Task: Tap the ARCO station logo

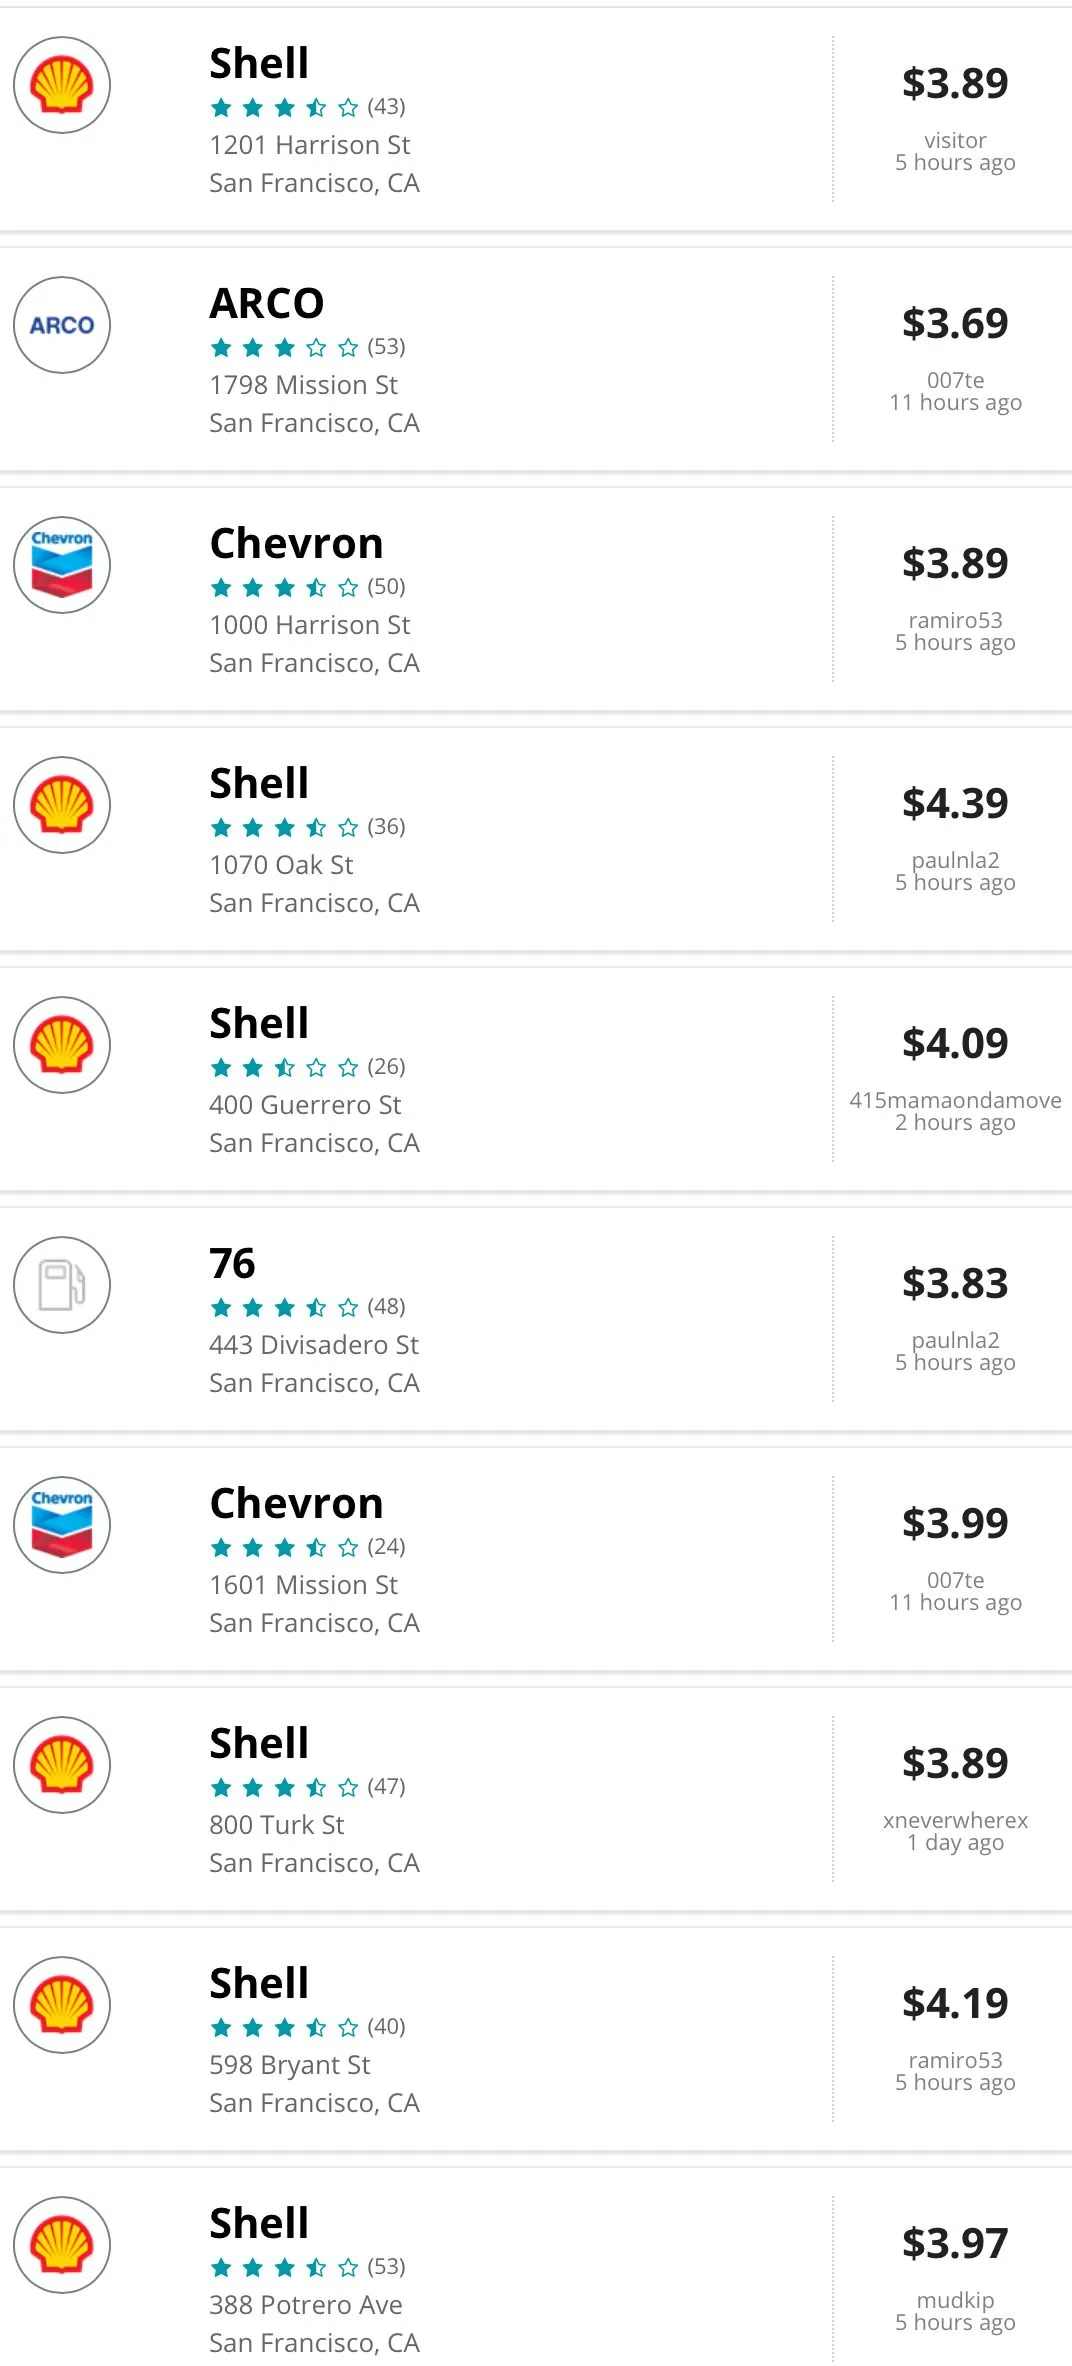Action: (62, 325)
